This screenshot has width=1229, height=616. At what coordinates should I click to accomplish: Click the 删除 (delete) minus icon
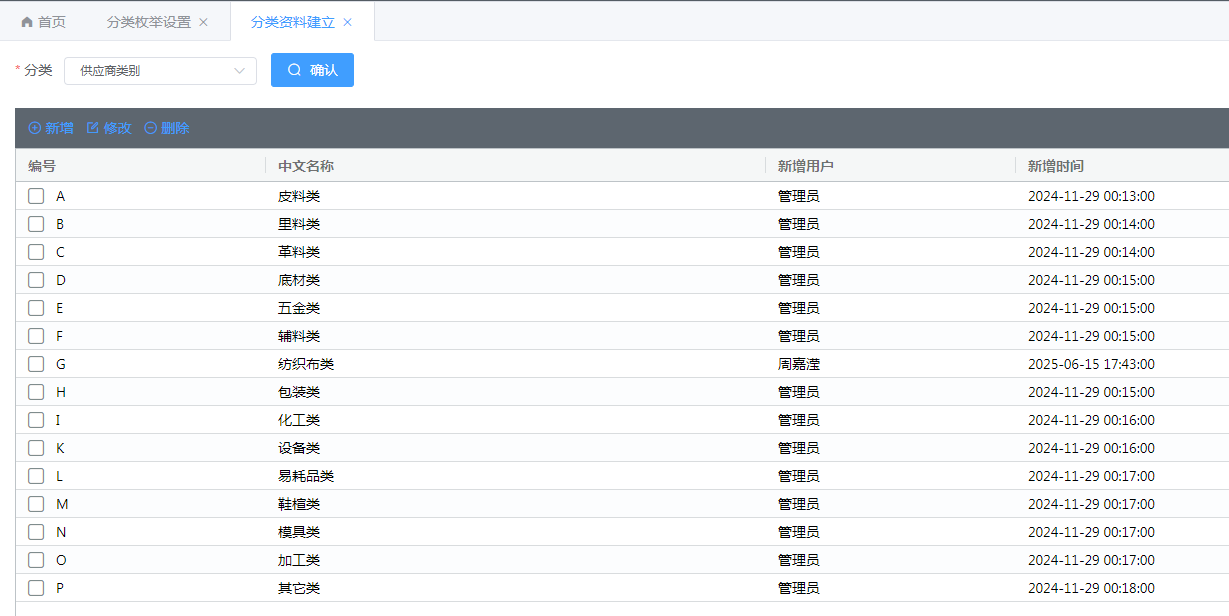click(x=151, y=128)
